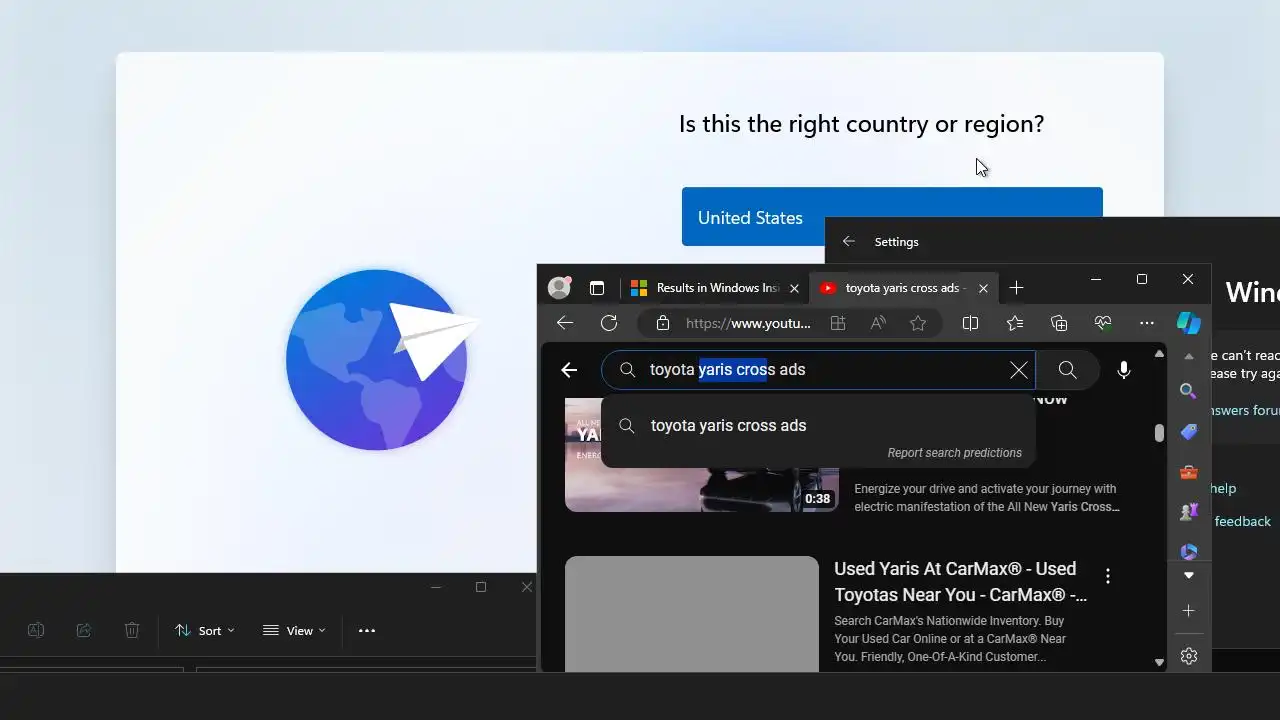Image resolution: width=1280 pixels, height=720 pixels.
Task: Open the sidebar Search icon
Action: 1189,391
